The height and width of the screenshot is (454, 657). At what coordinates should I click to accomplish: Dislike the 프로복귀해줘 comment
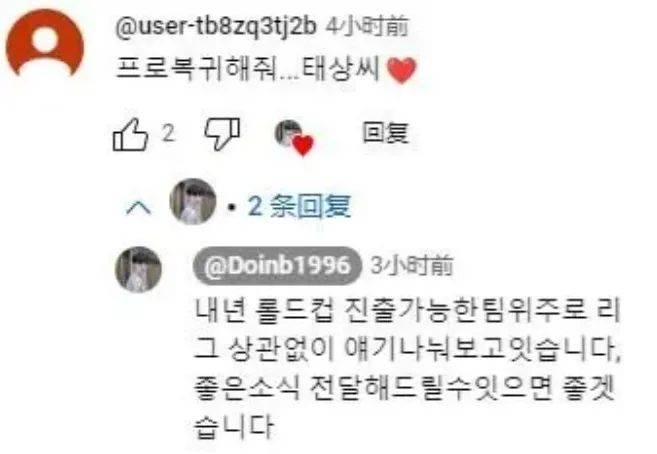click(x=222, y=134)
